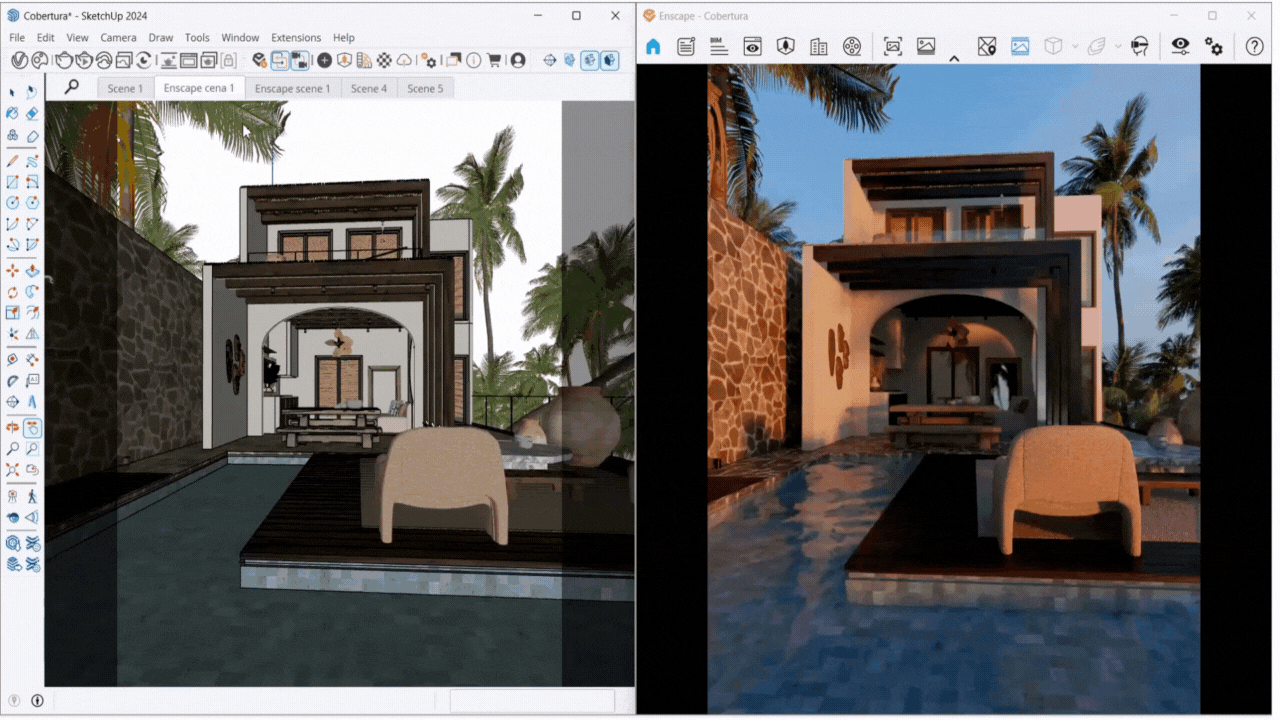1280x720 pixels.
Task: Open dropdown arrow next to cube icon
Action: 1075,46
